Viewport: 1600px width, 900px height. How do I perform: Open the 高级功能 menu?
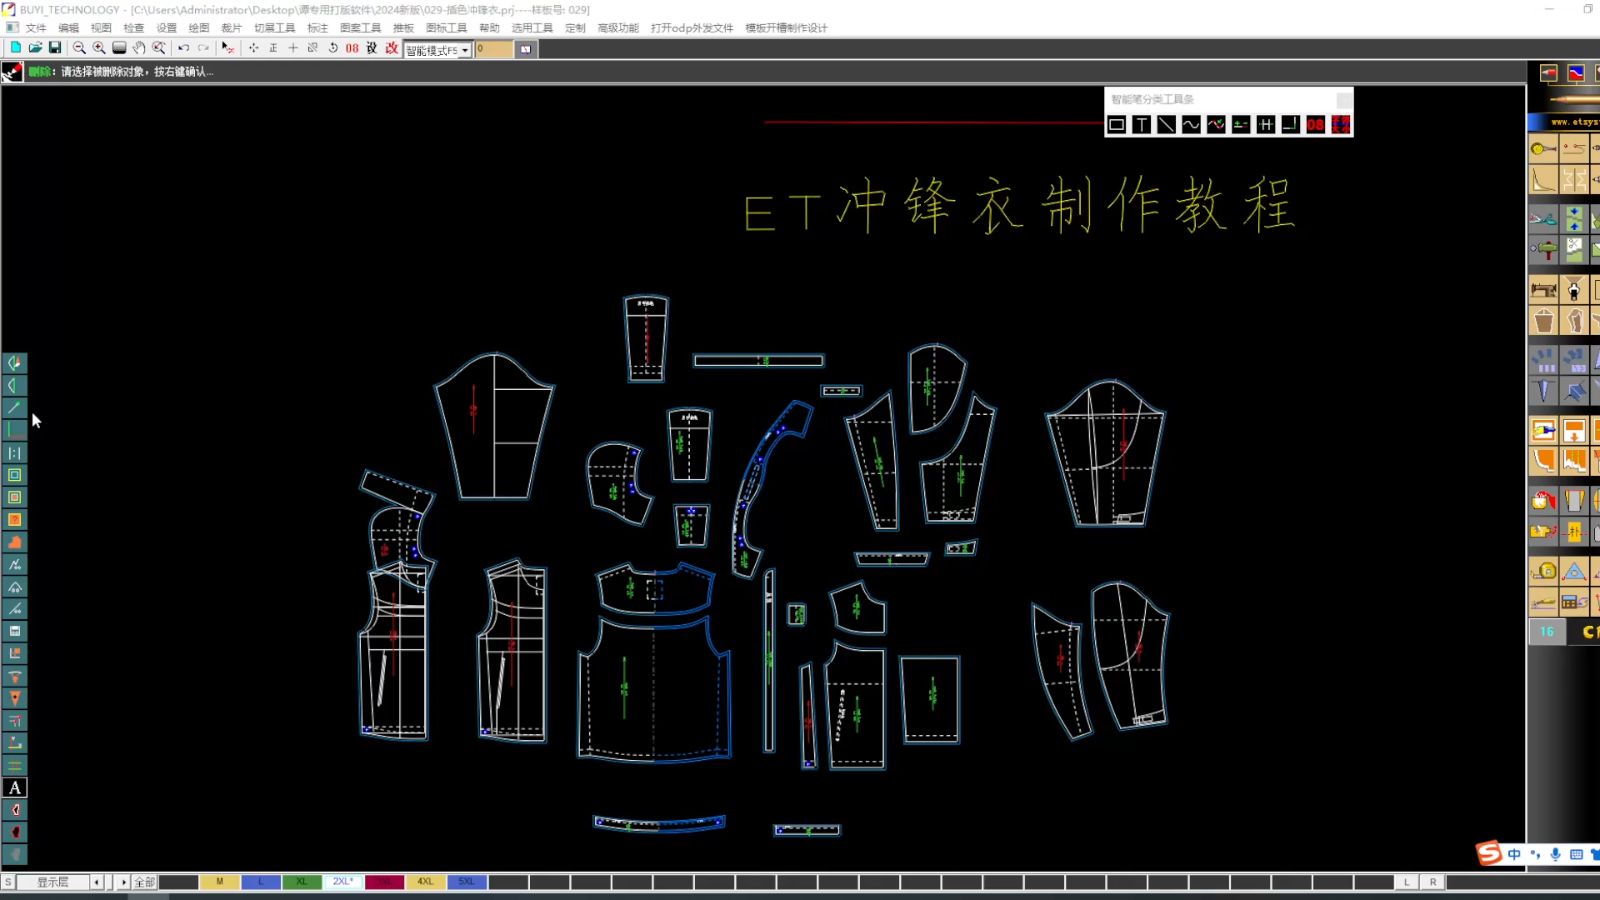pyautogui.click(x=618, y=28)
